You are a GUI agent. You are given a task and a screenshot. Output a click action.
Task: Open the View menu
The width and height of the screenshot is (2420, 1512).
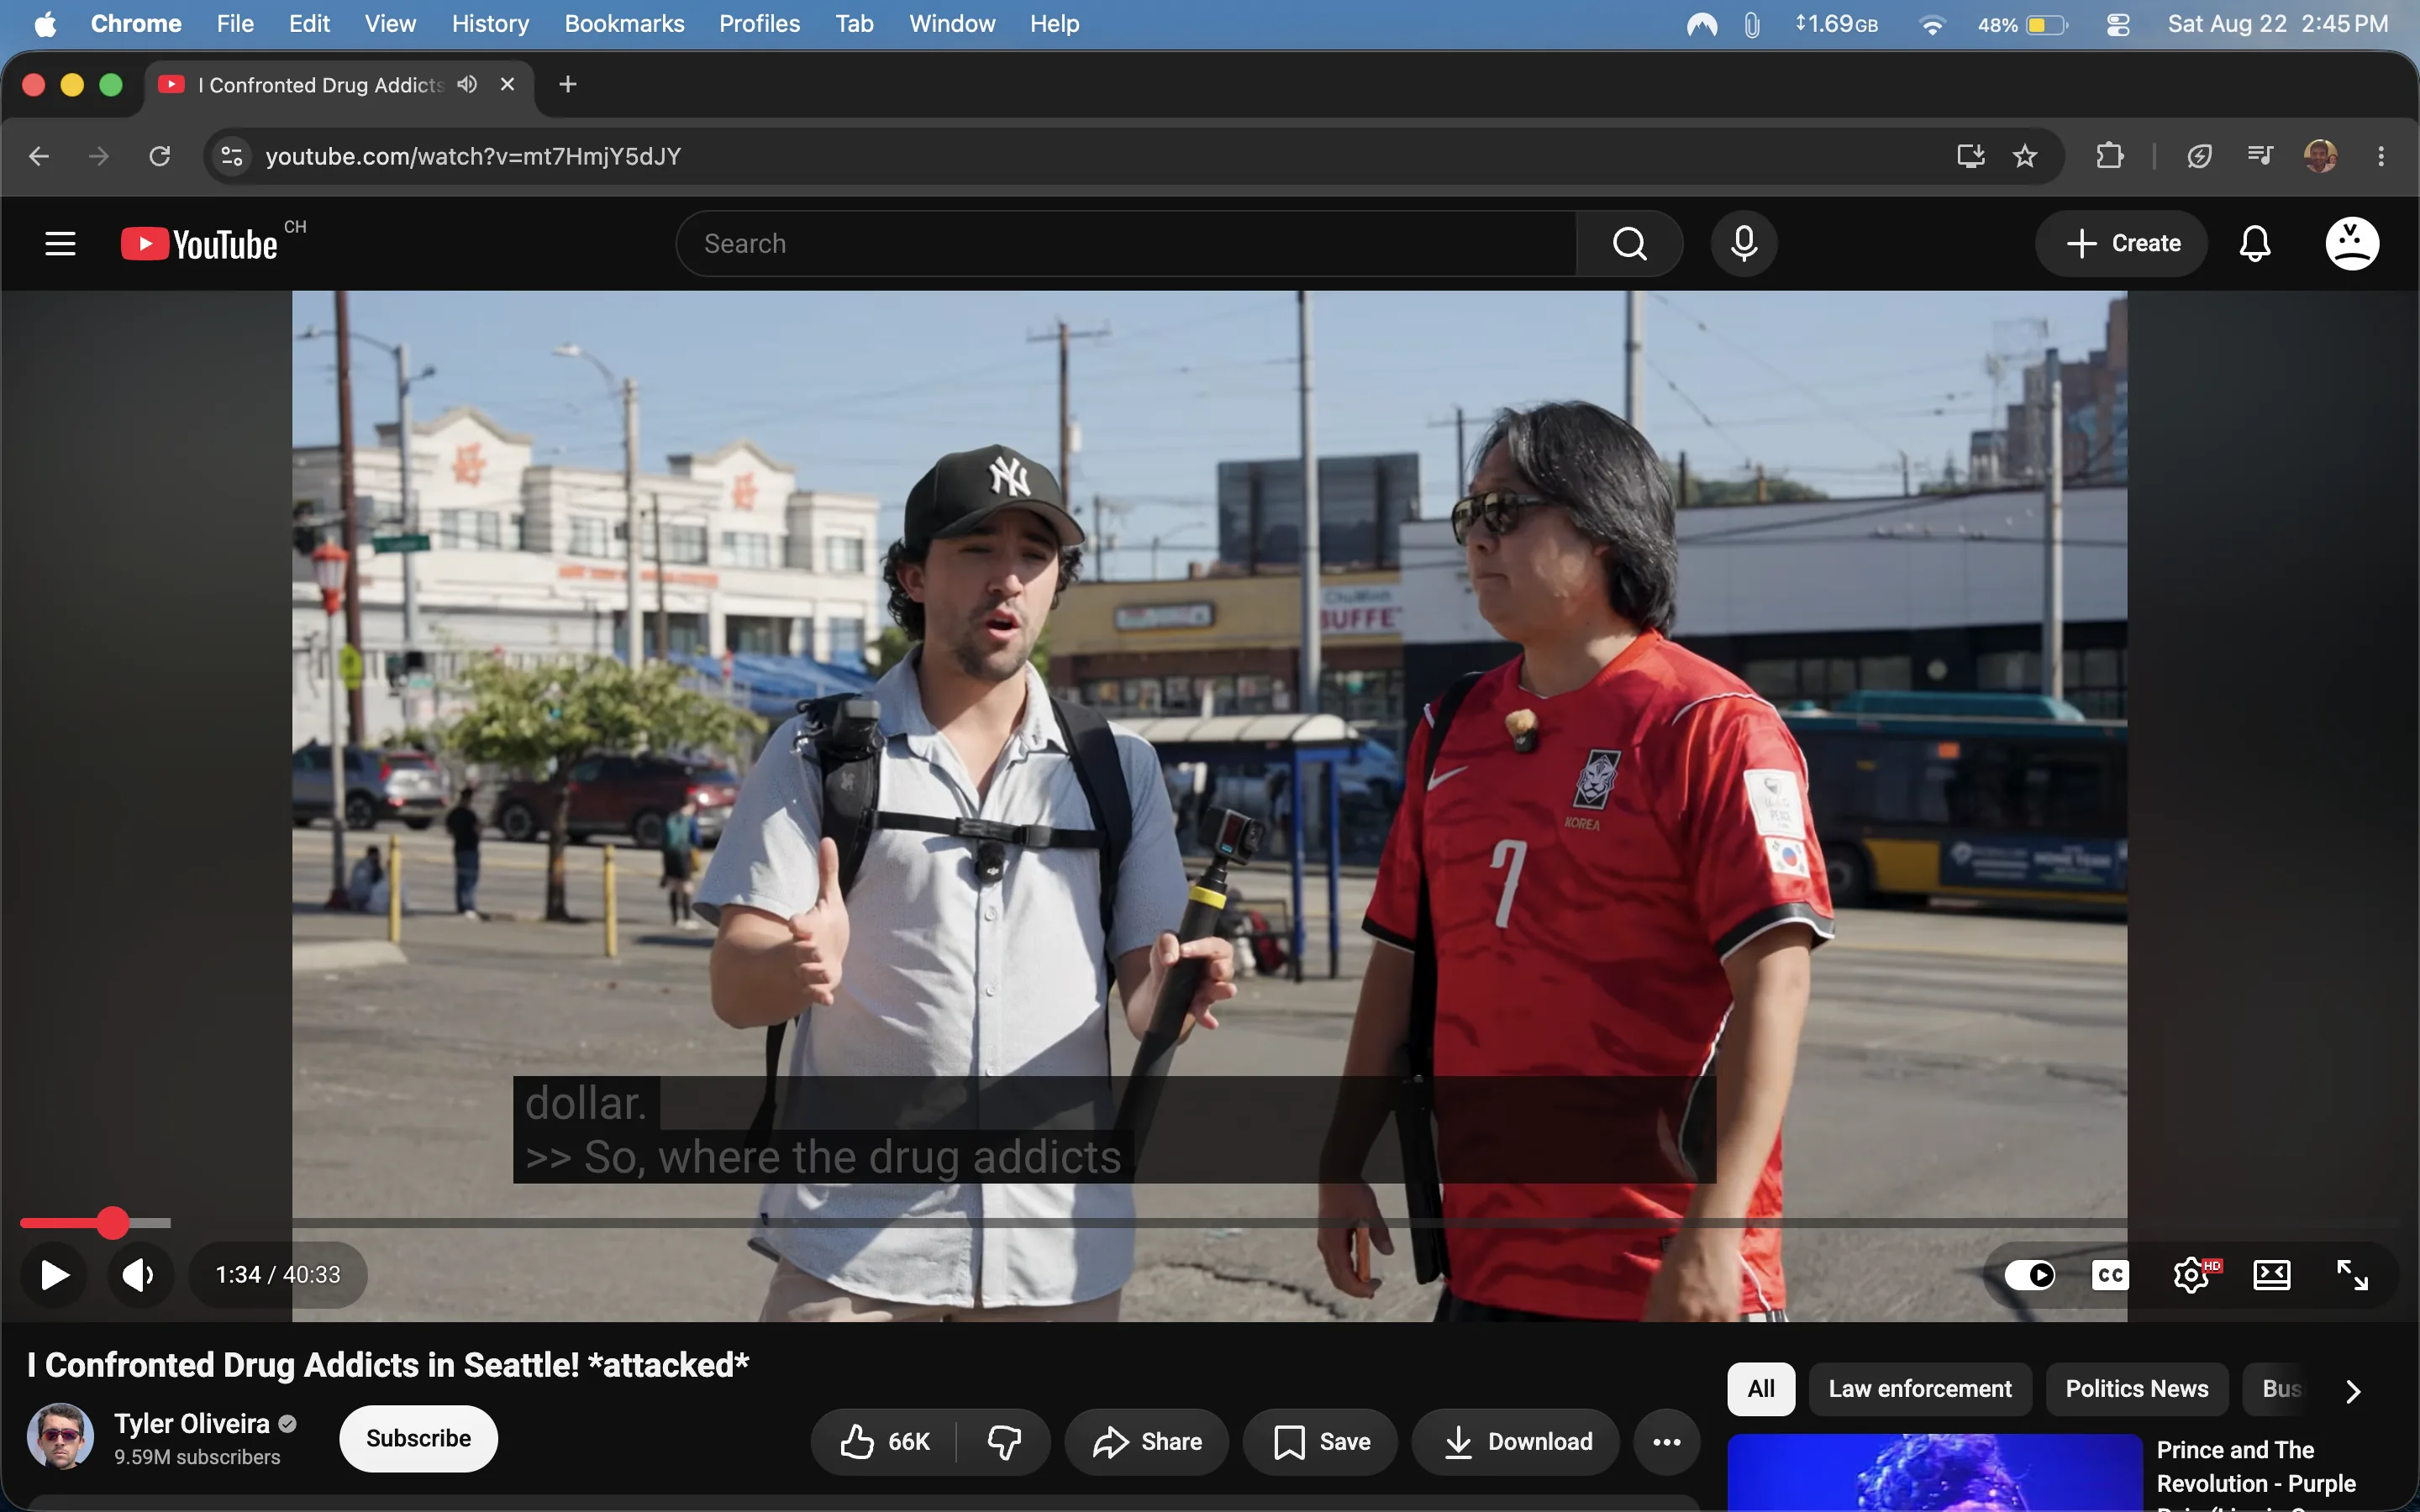(x=390, y=24)
